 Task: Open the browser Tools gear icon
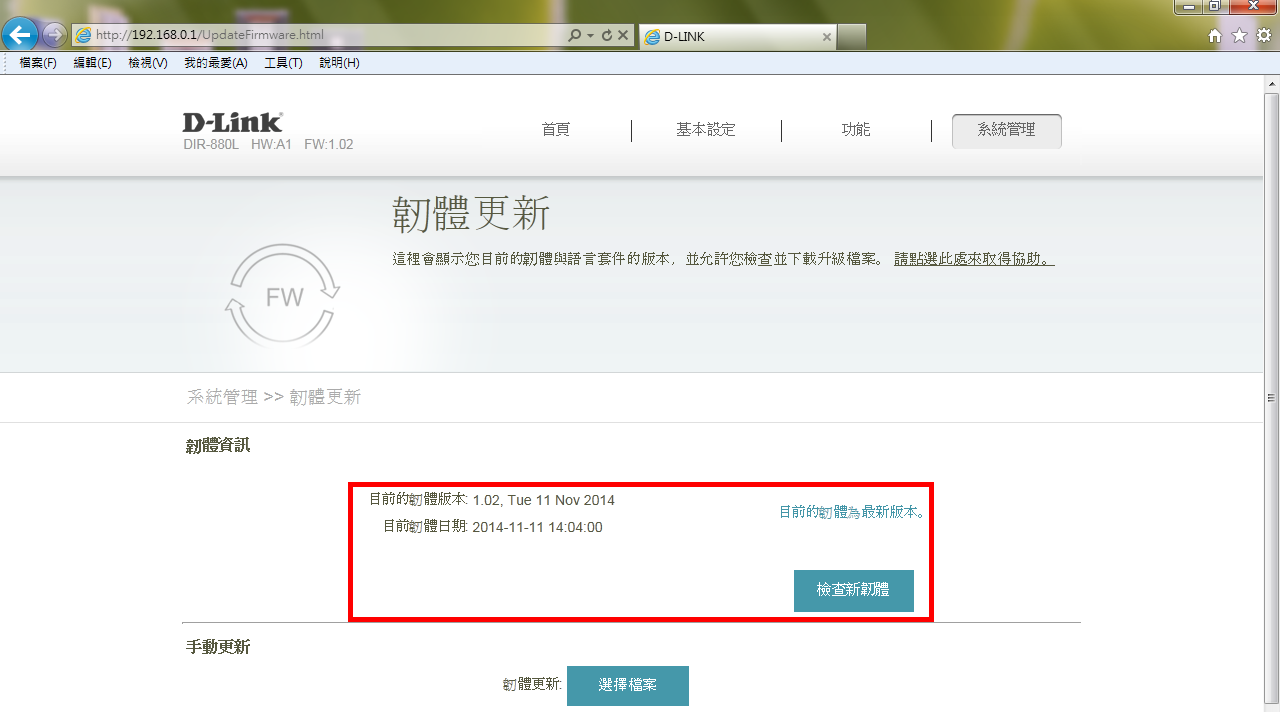click(x=1263, y=36)
